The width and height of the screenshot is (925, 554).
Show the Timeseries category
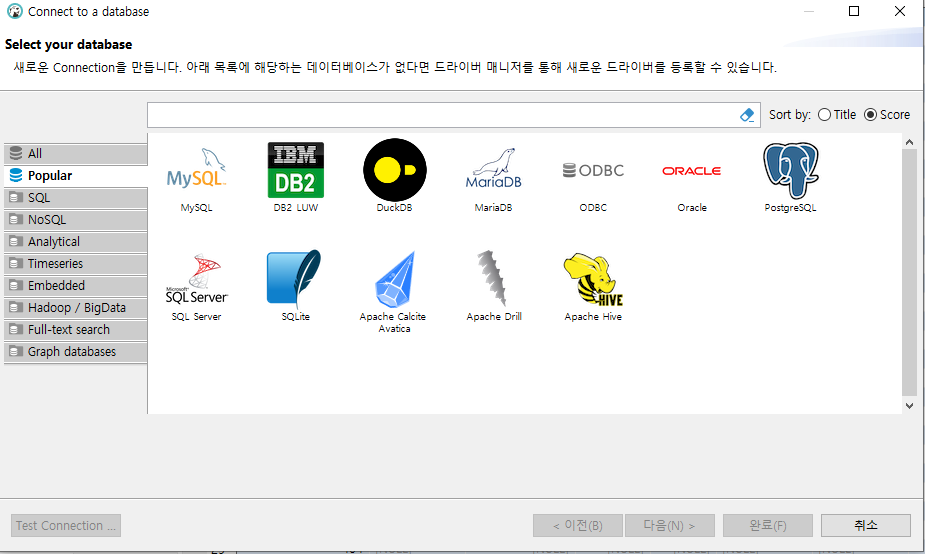tap(76, 263)
